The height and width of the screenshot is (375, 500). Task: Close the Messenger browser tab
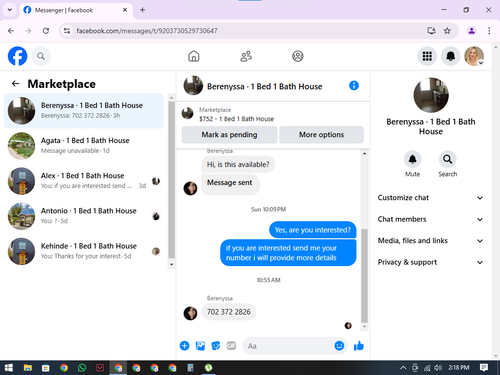pyautogui.click(x=125, y=10)
